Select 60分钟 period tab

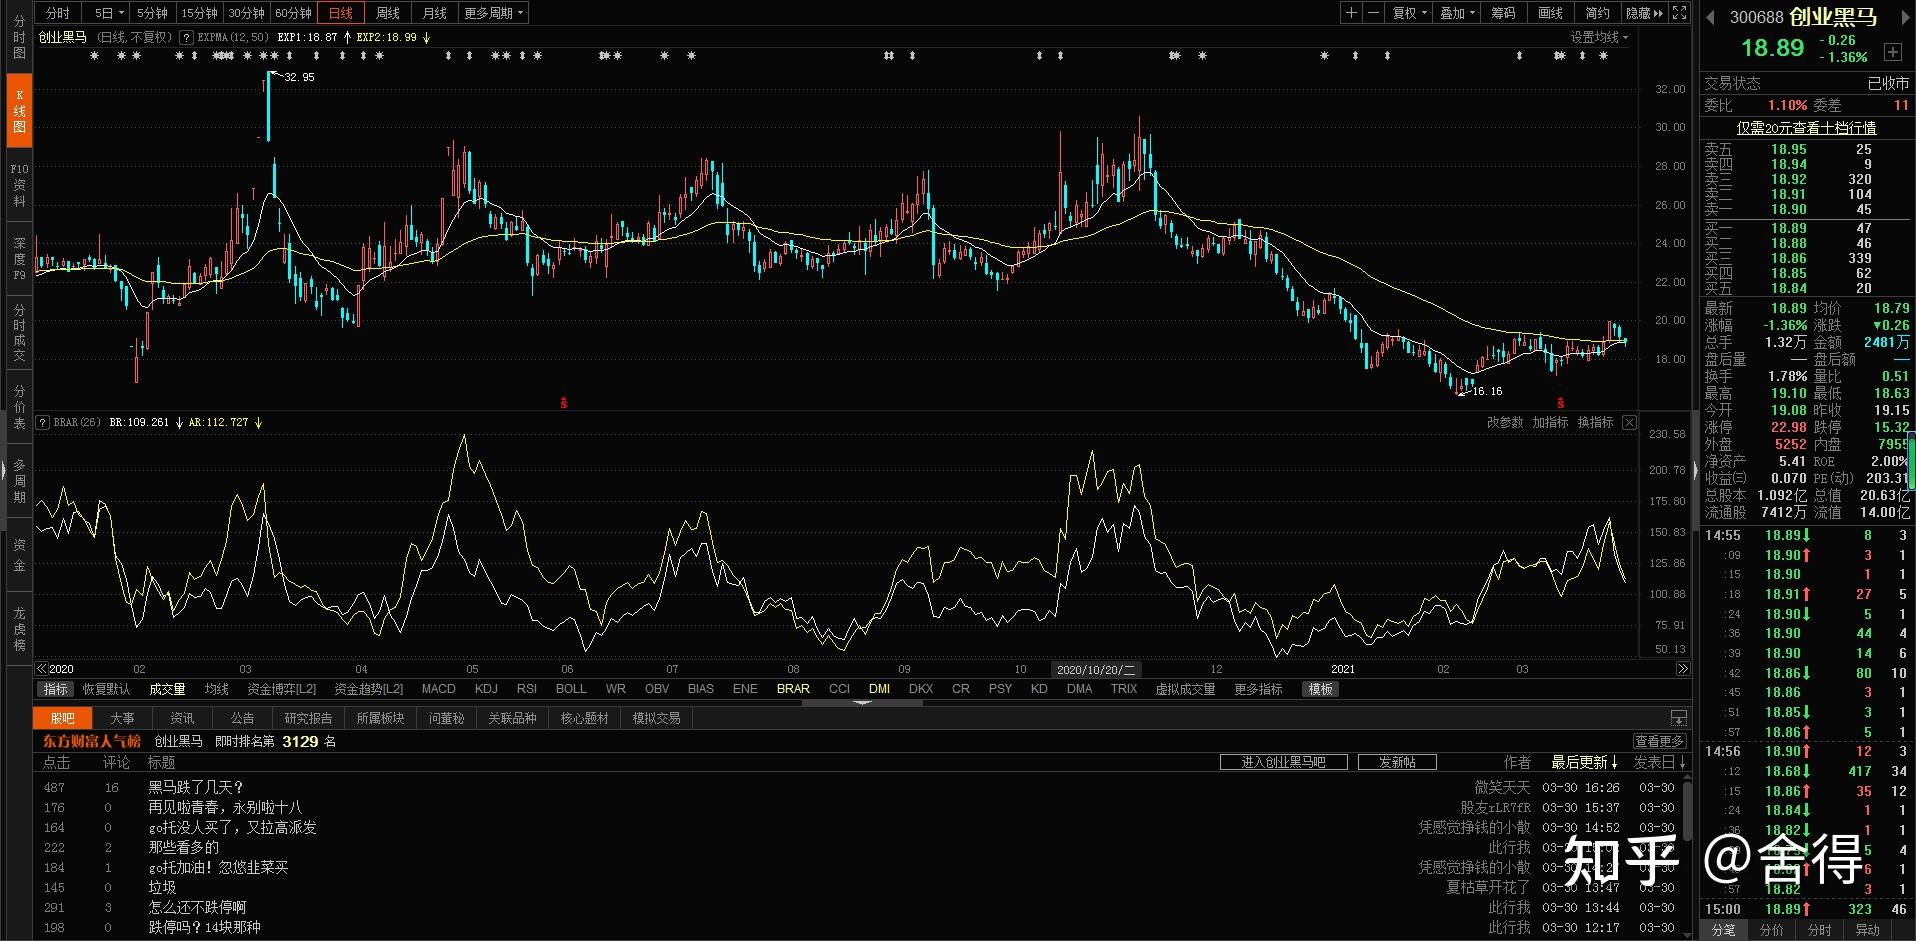coord(293,13)
